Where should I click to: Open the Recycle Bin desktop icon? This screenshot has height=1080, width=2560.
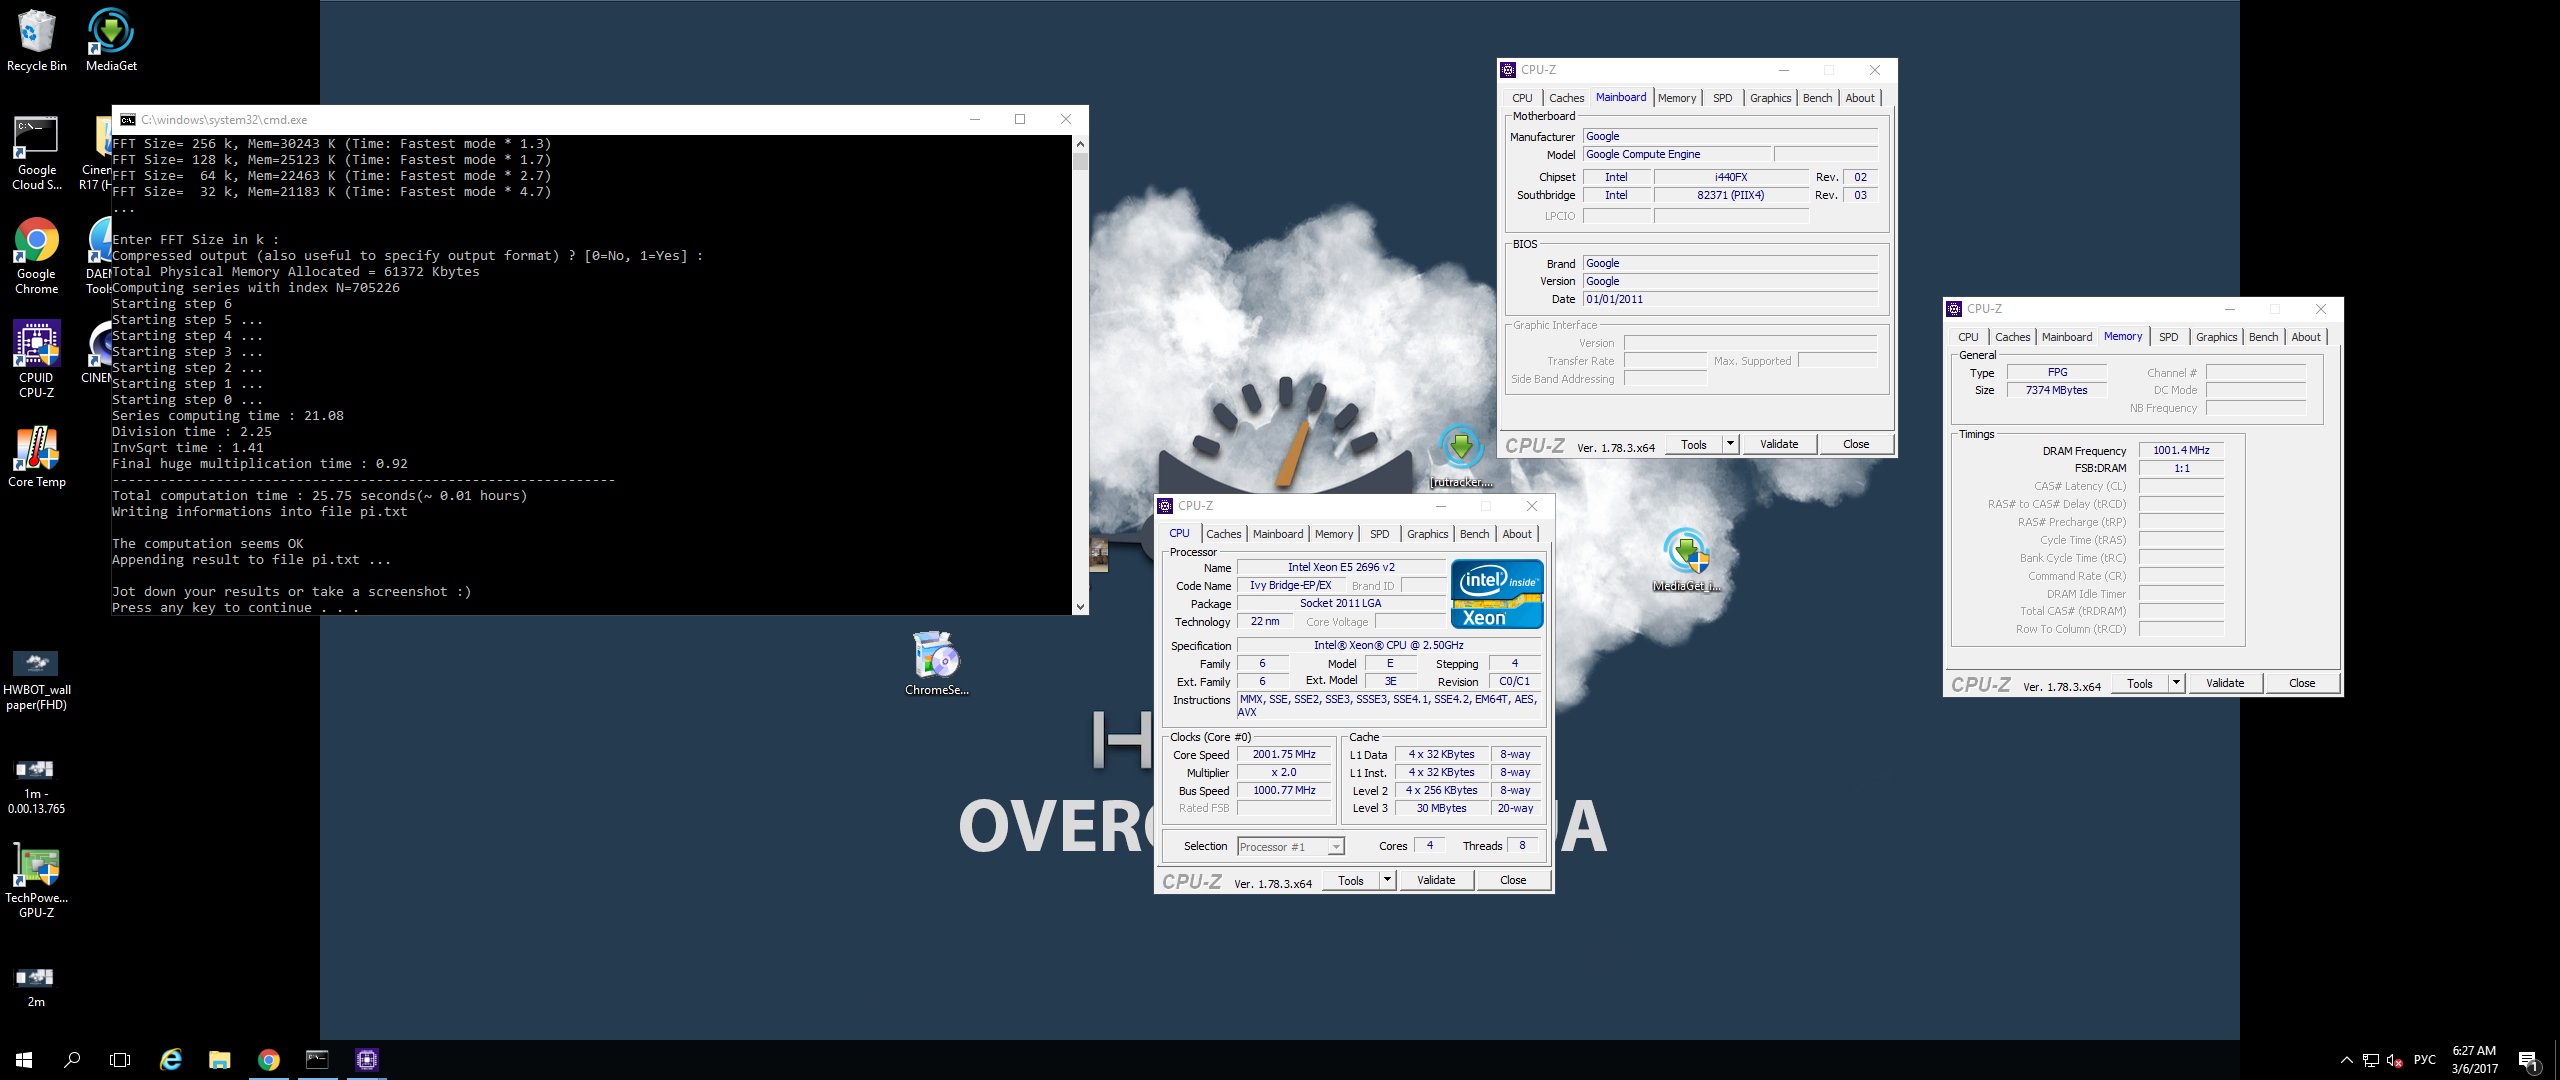(37, 41)
